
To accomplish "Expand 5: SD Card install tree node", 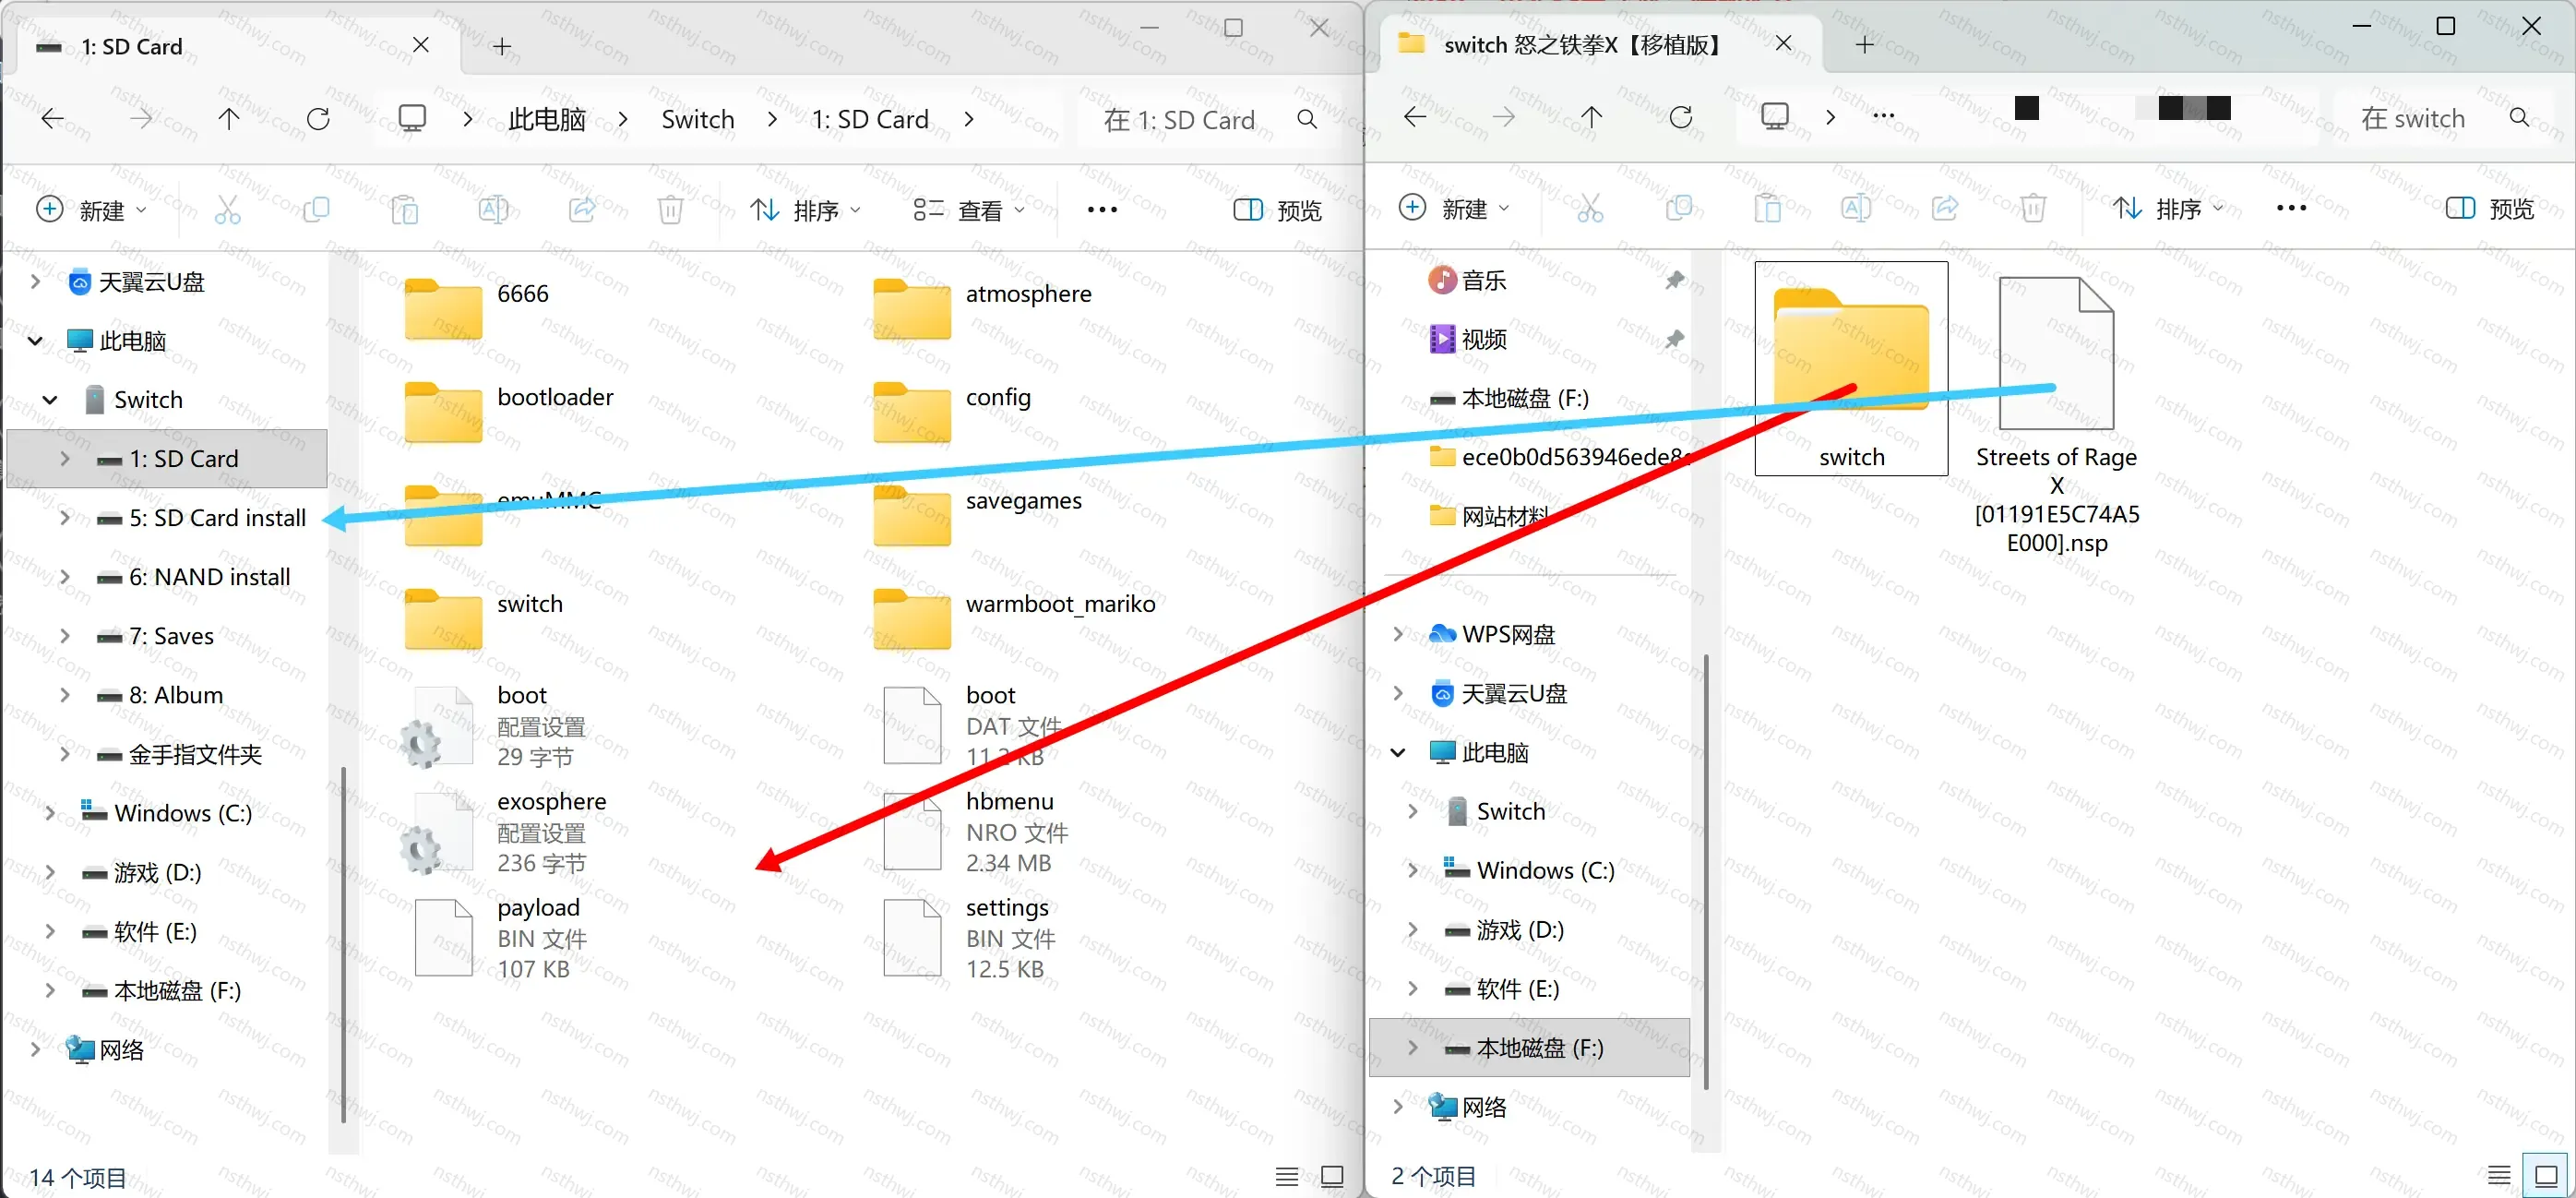I will point(65,517).
